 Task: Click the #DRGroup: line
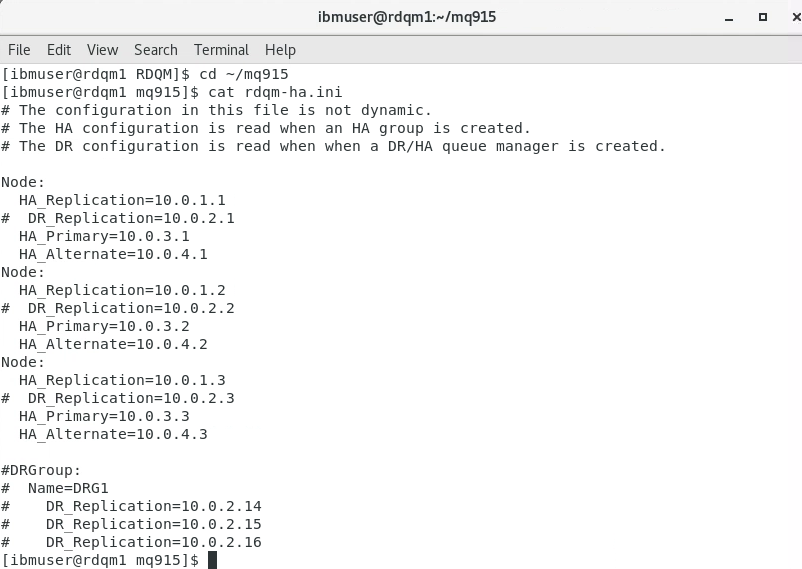(x=41, y=470)
